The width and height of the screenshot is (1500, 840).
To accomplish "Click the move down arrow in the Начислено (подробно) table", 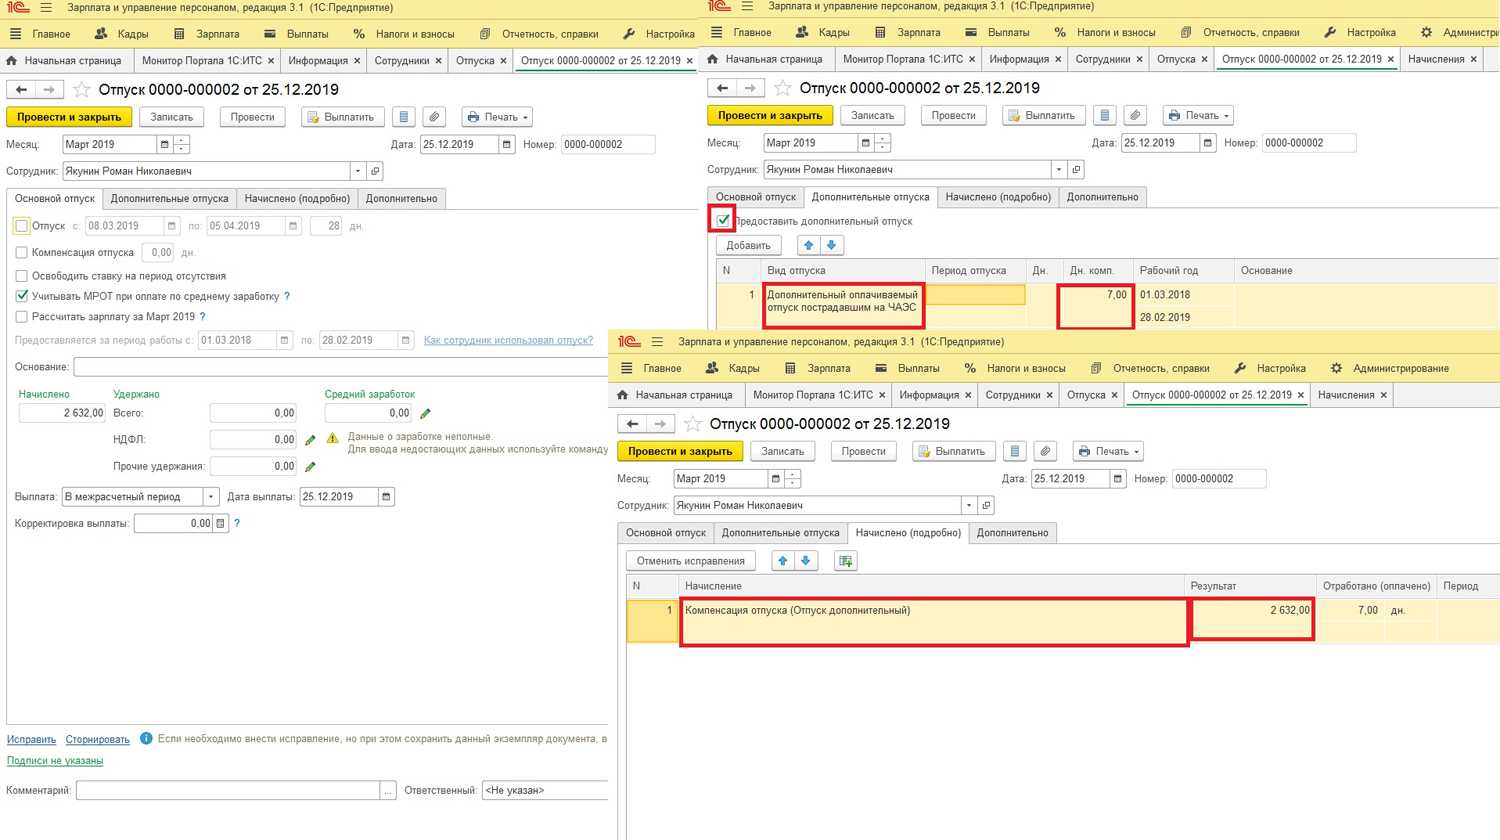I will tap(805, 561).
